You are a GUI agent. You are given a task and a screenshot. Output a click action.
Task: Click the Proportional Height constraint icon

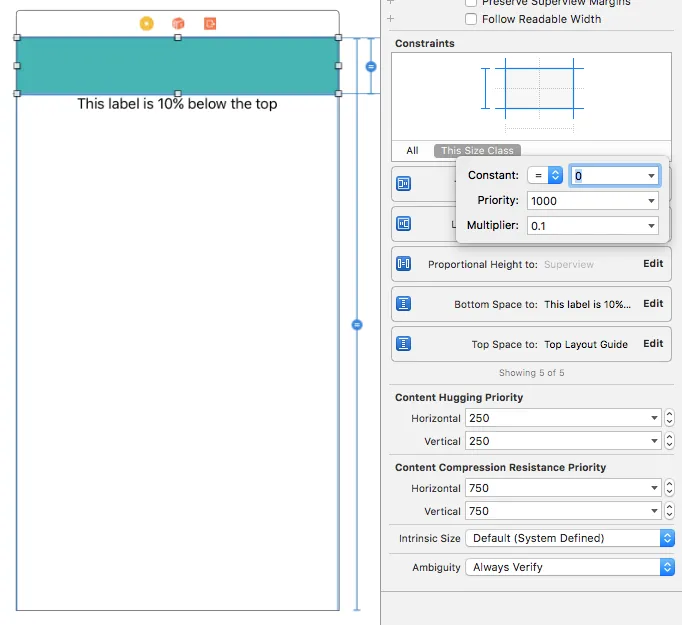pyautogui.click(x=404, y=264)
